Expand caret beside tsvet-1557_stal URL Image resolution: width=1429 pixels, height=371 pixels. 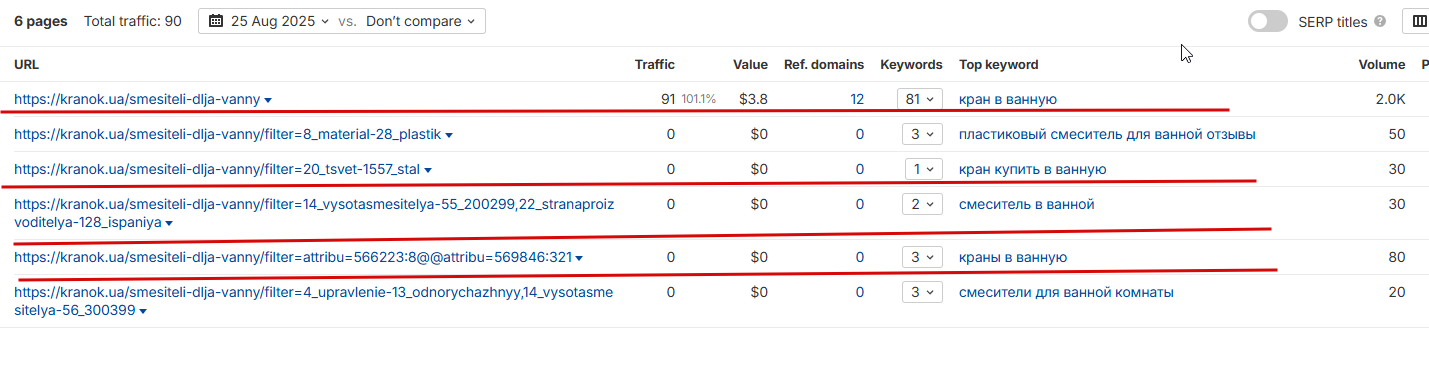click(x=428, y=170)
